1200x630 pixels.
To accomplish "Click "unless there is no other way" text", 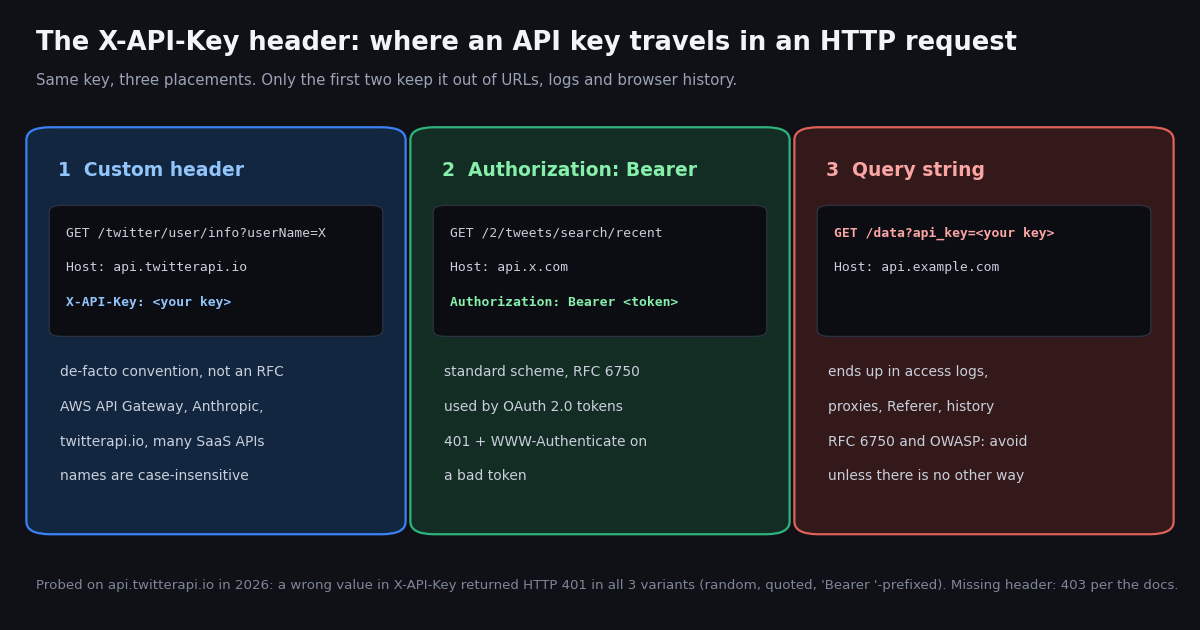I will coord(926,476).
